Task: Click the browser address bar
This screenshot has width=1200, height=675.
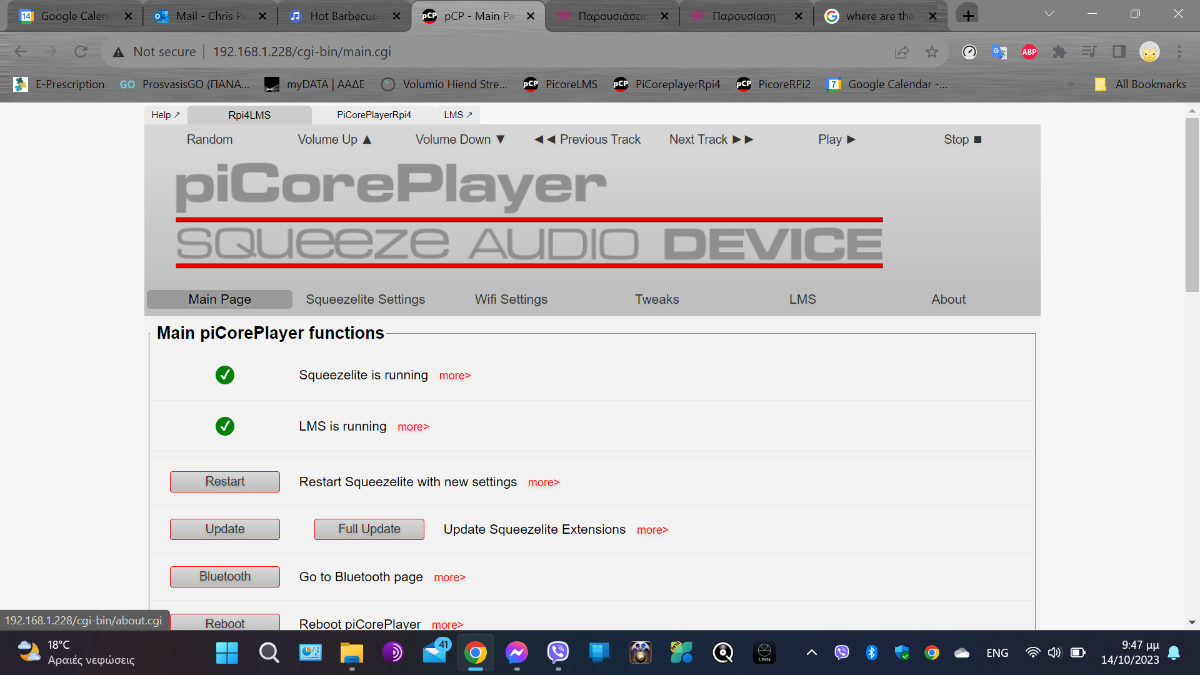Action: click(x=400, y=51)
